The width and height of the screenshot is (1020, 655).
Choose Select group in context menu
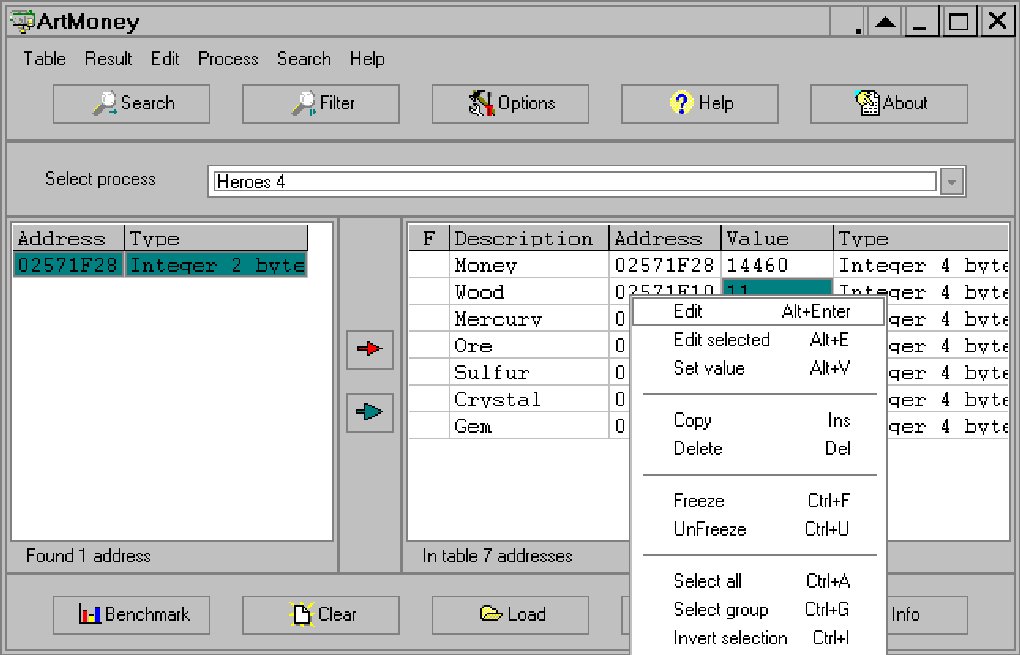point(758,609)
